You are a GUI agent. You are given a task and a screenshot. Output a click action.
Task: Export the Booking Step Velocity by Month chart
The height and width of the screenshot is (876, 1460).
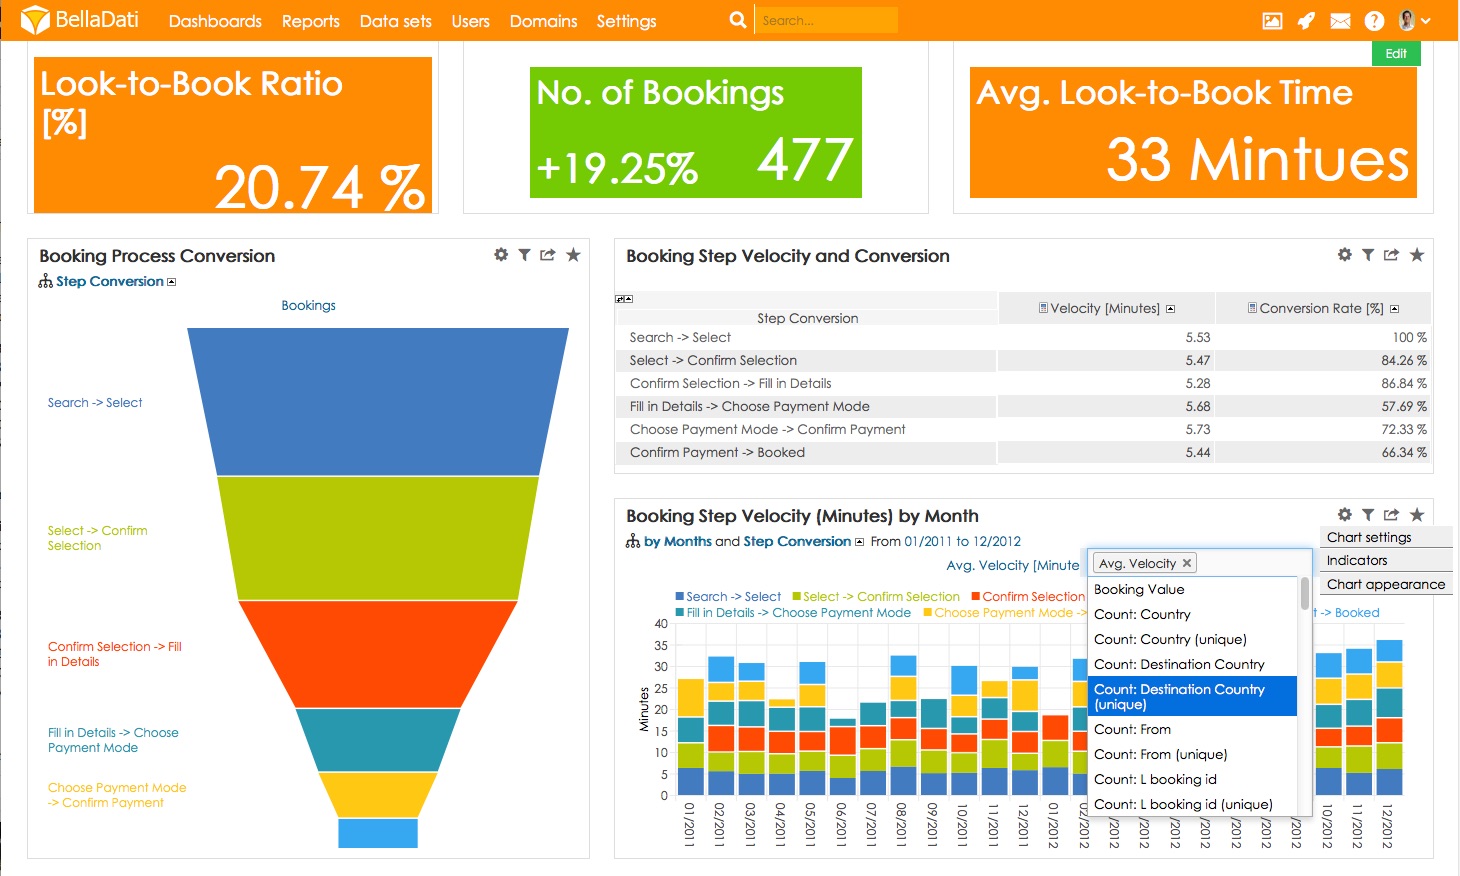point(1391,514)
